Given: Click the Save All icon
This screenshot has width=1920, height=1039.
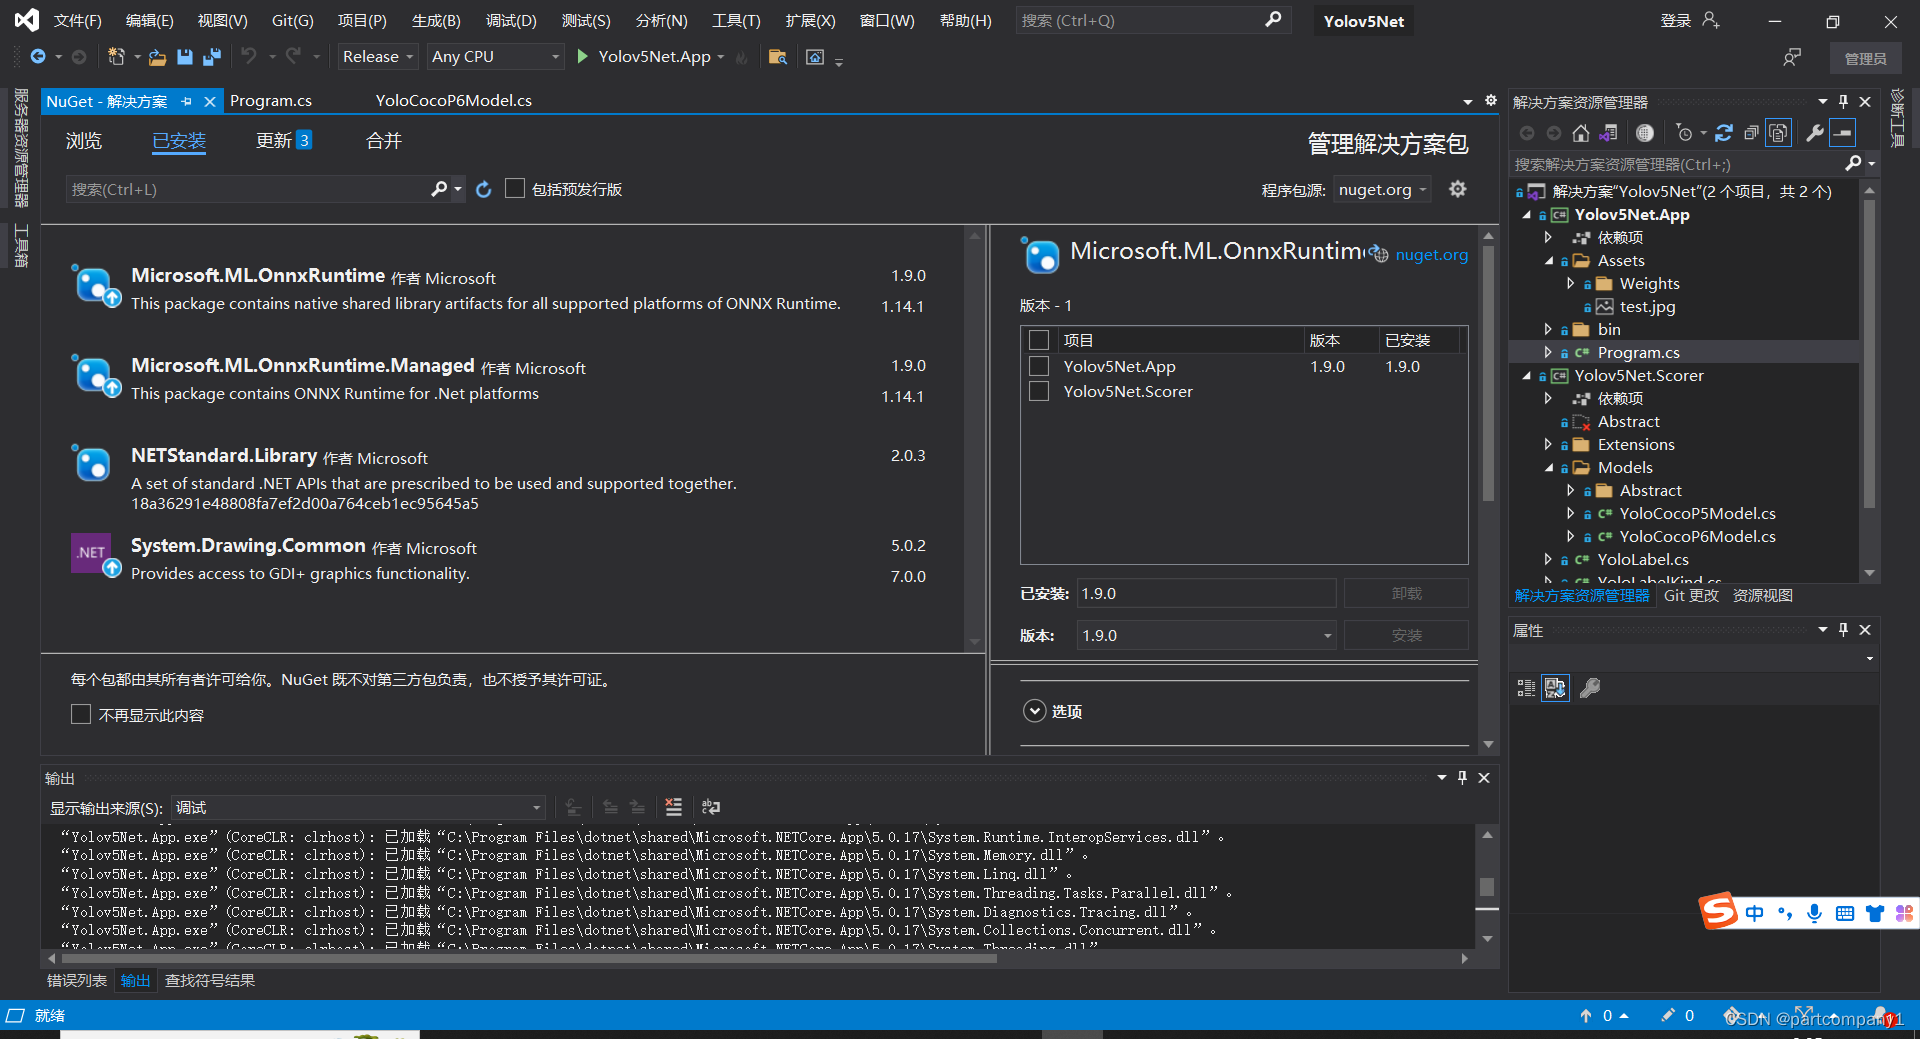Looking at the screenshot, I should pyautogui.click(x=211, y=57).
